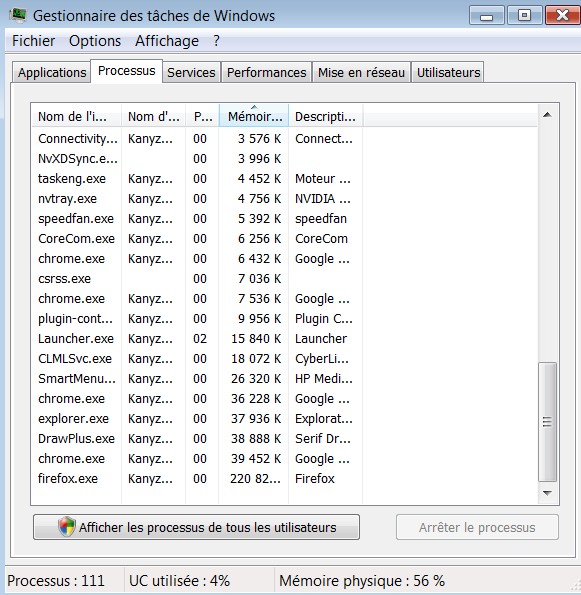Sort by the Nom d'... user column header

[153, 116]
